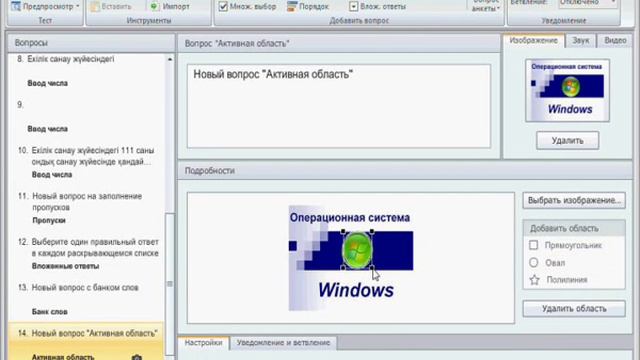Click Выбрать изображение button
Viewport: 640px width, 360px height.
coord(574,200)
